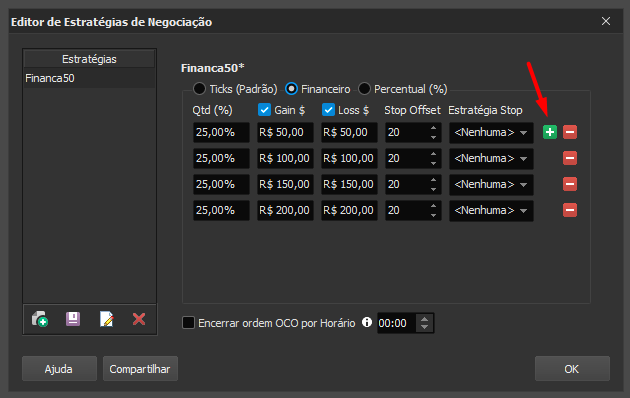Click the new strategy icon with green plus

click(40, 319)
